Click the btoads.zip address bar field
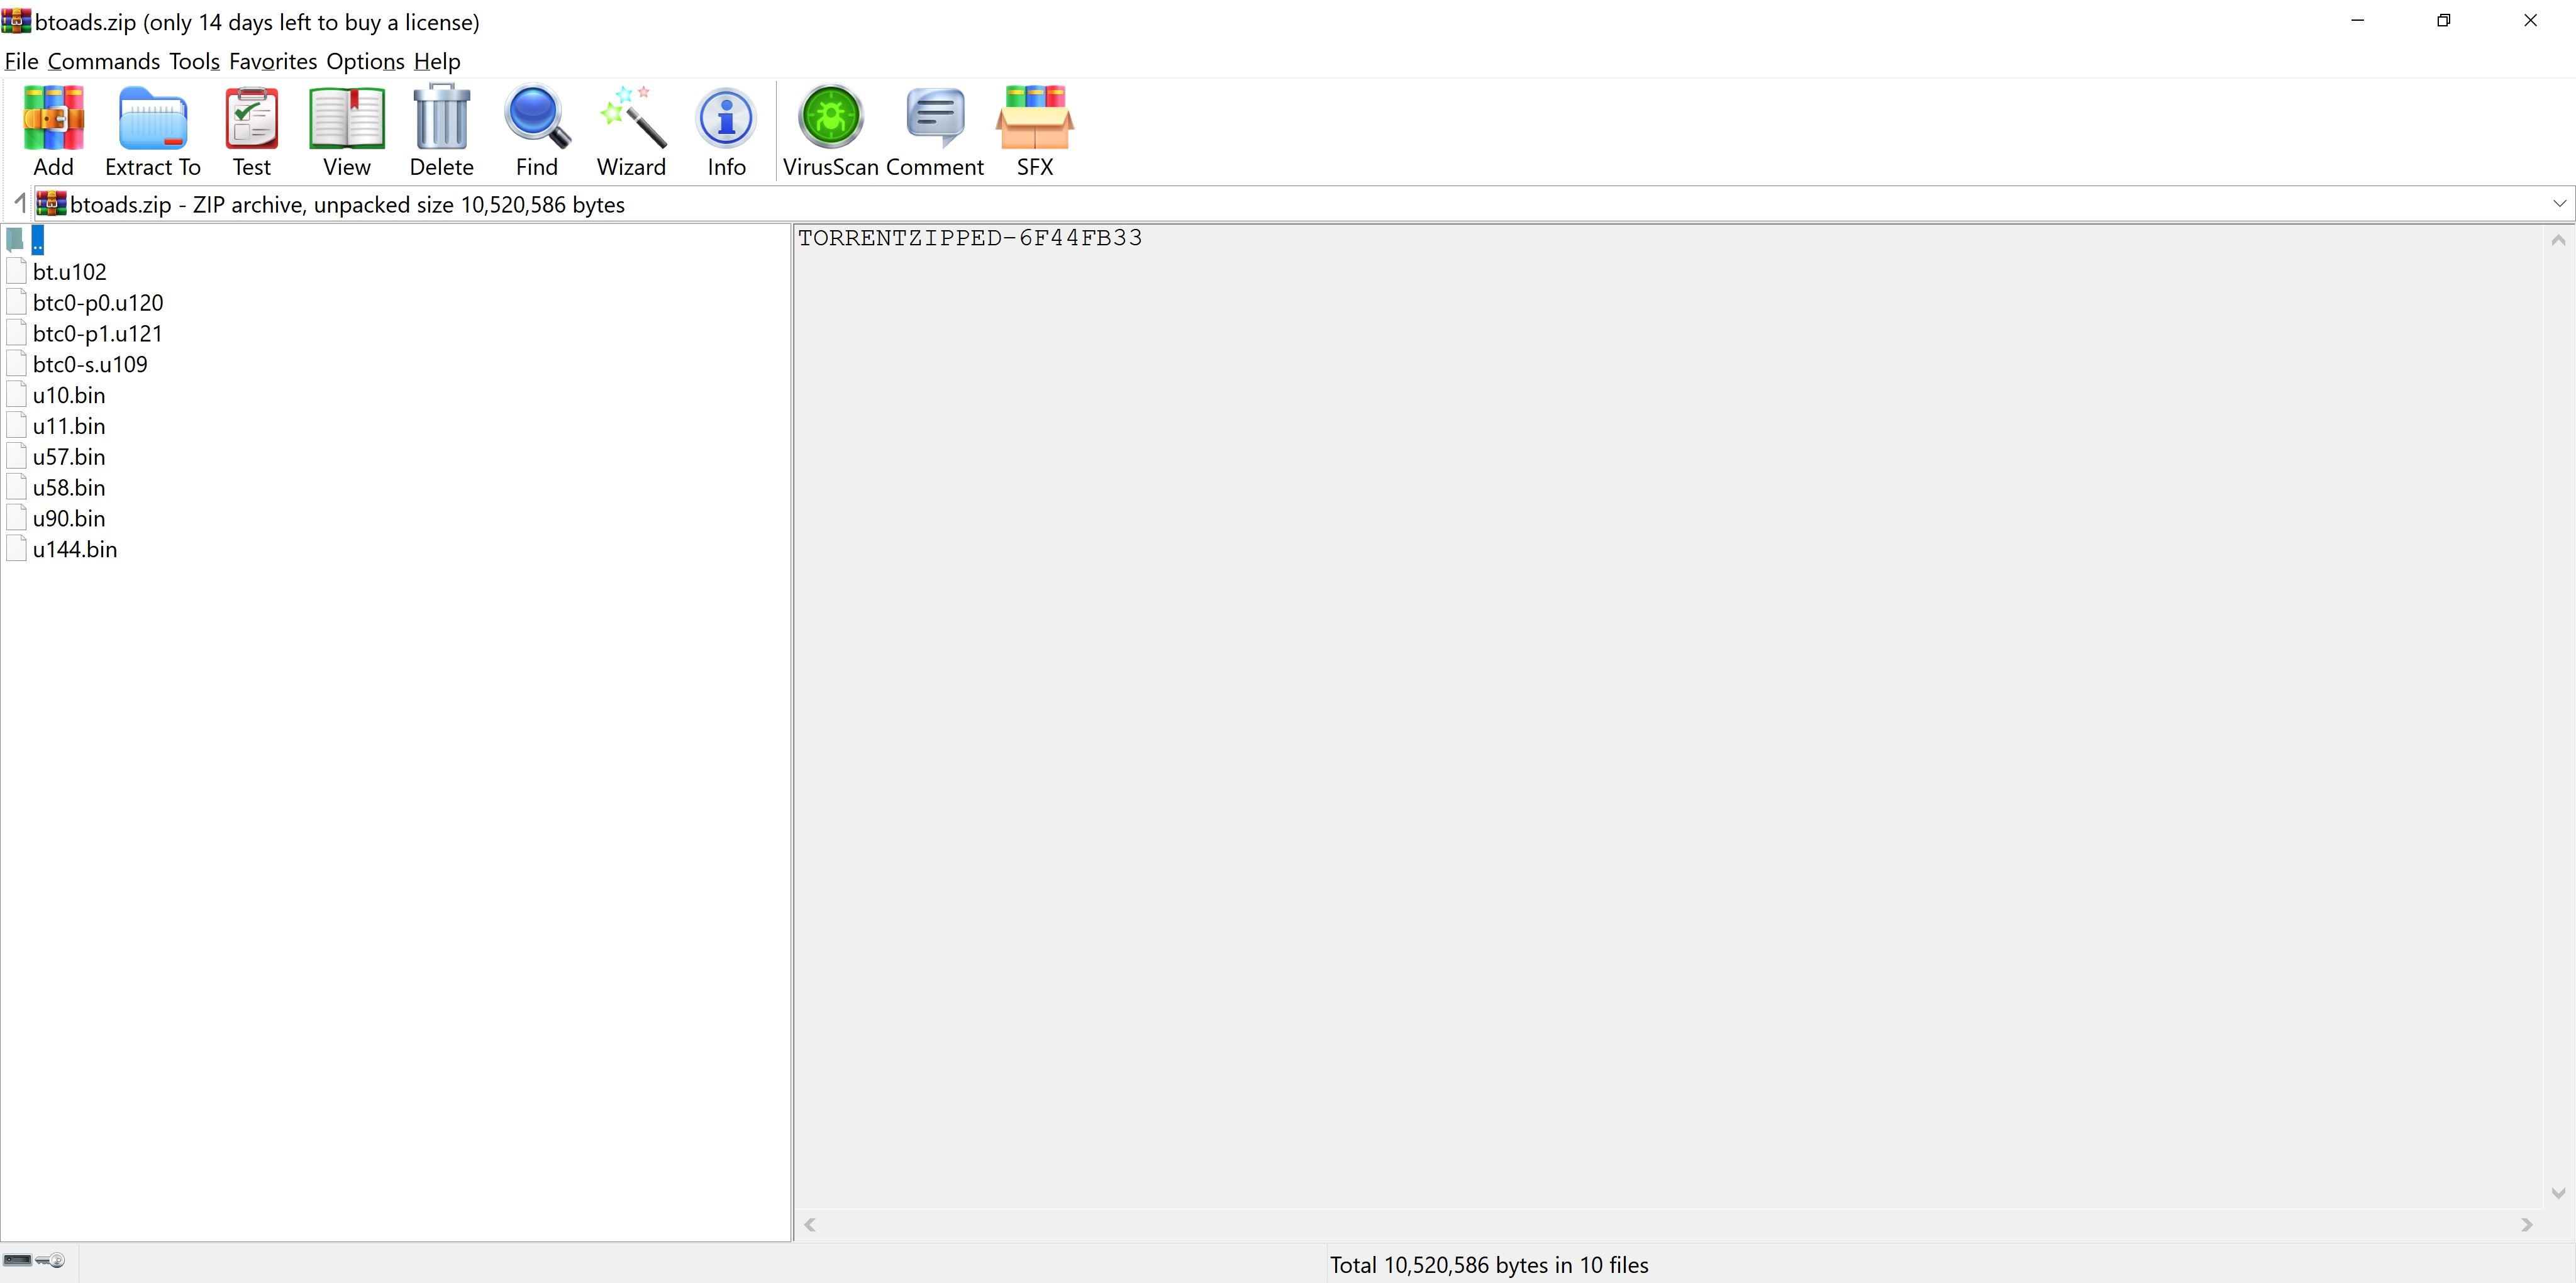2576x1283 pixels. [x=1304, y=204]
